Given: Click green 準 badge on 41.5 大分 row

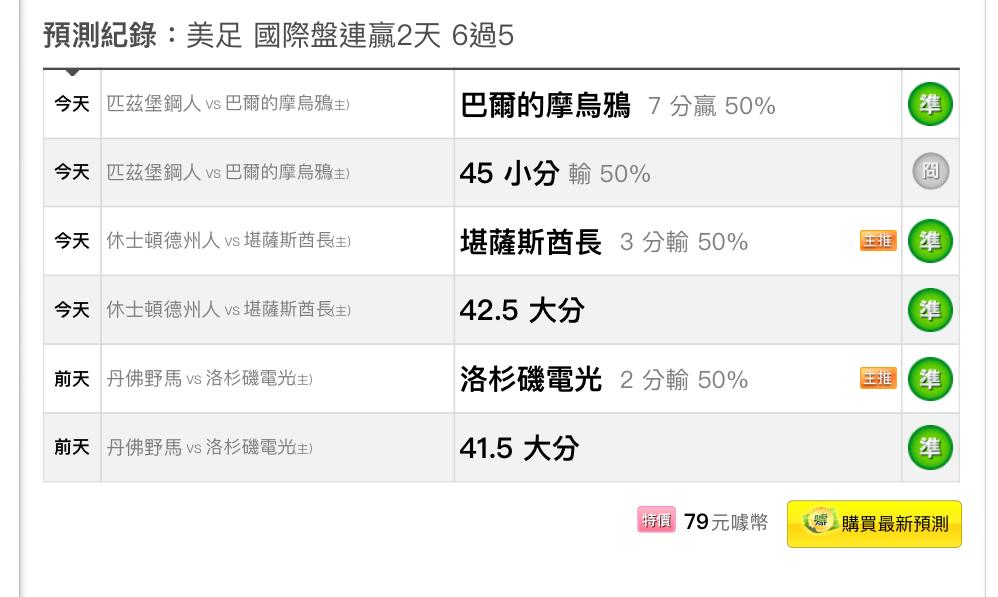Looking at the screenshot, I should [930, 447].
